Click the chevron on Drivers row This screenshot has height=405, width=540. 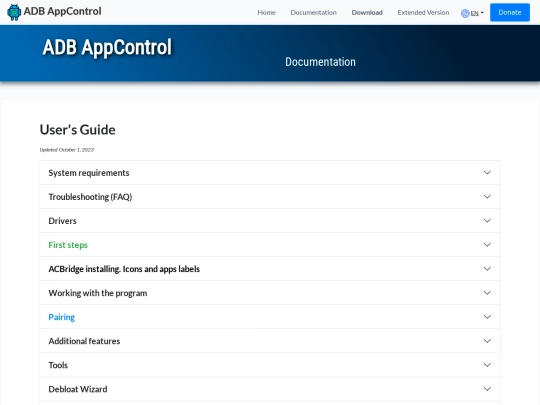[x=487, y=221]
